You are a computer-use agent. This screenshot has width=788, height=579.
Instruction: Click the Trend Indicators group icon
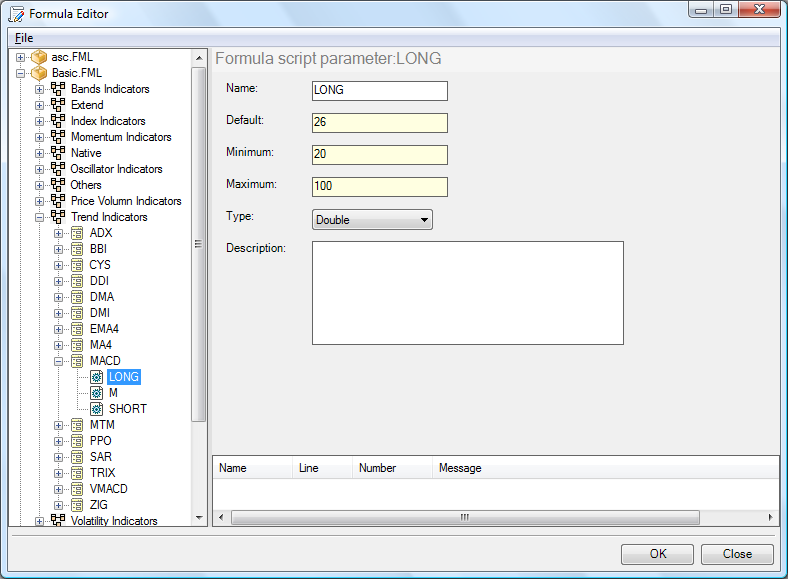tap(58, 217)
